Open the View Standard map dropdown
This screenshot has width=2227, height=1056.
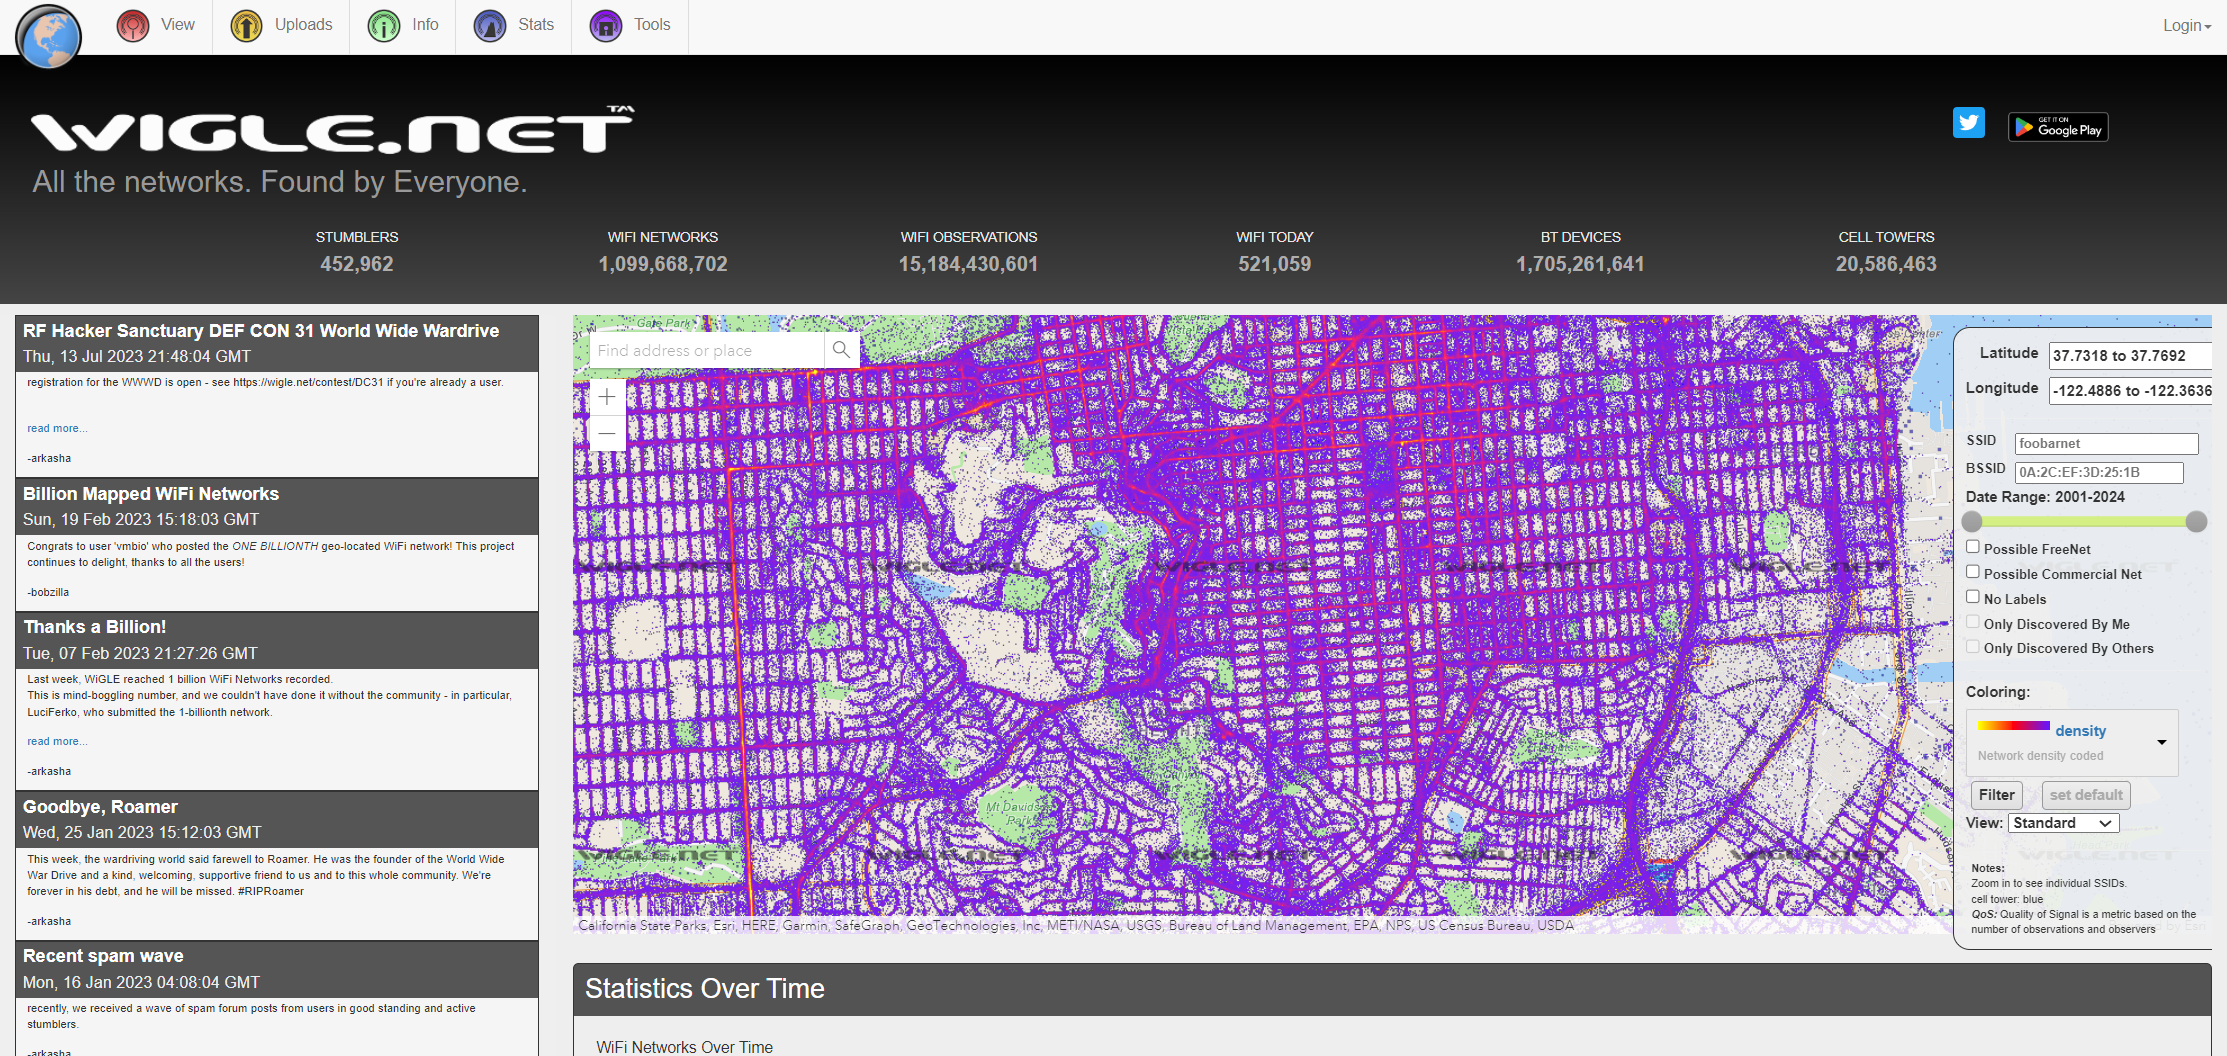tap(2064, 823)
